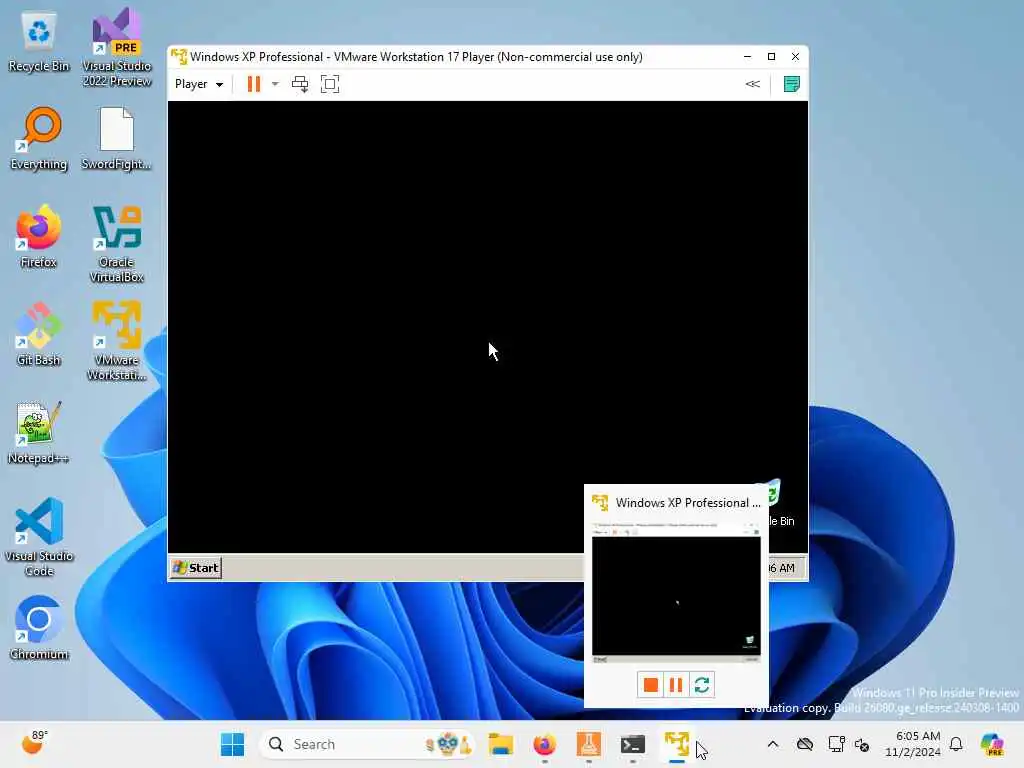This screenshot has width=1024, height=768.
Task: Launch Notepad++ from the desktop
Action: 39,432
